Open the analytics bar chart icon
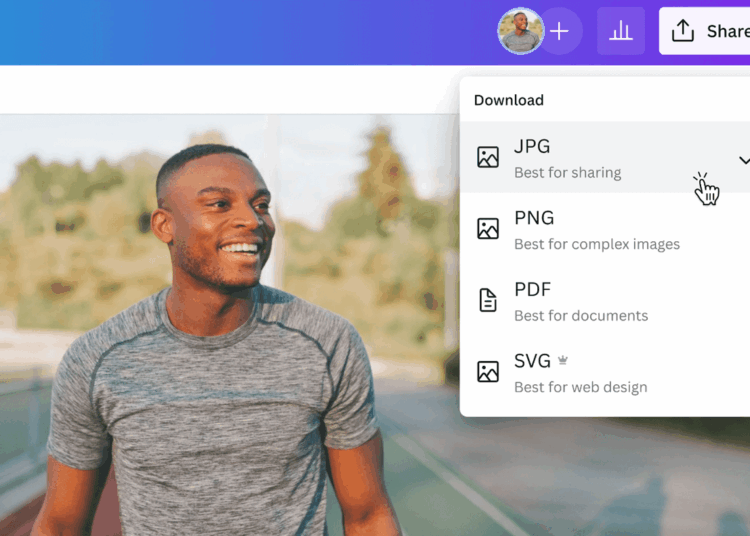 (x=621, y=31)
